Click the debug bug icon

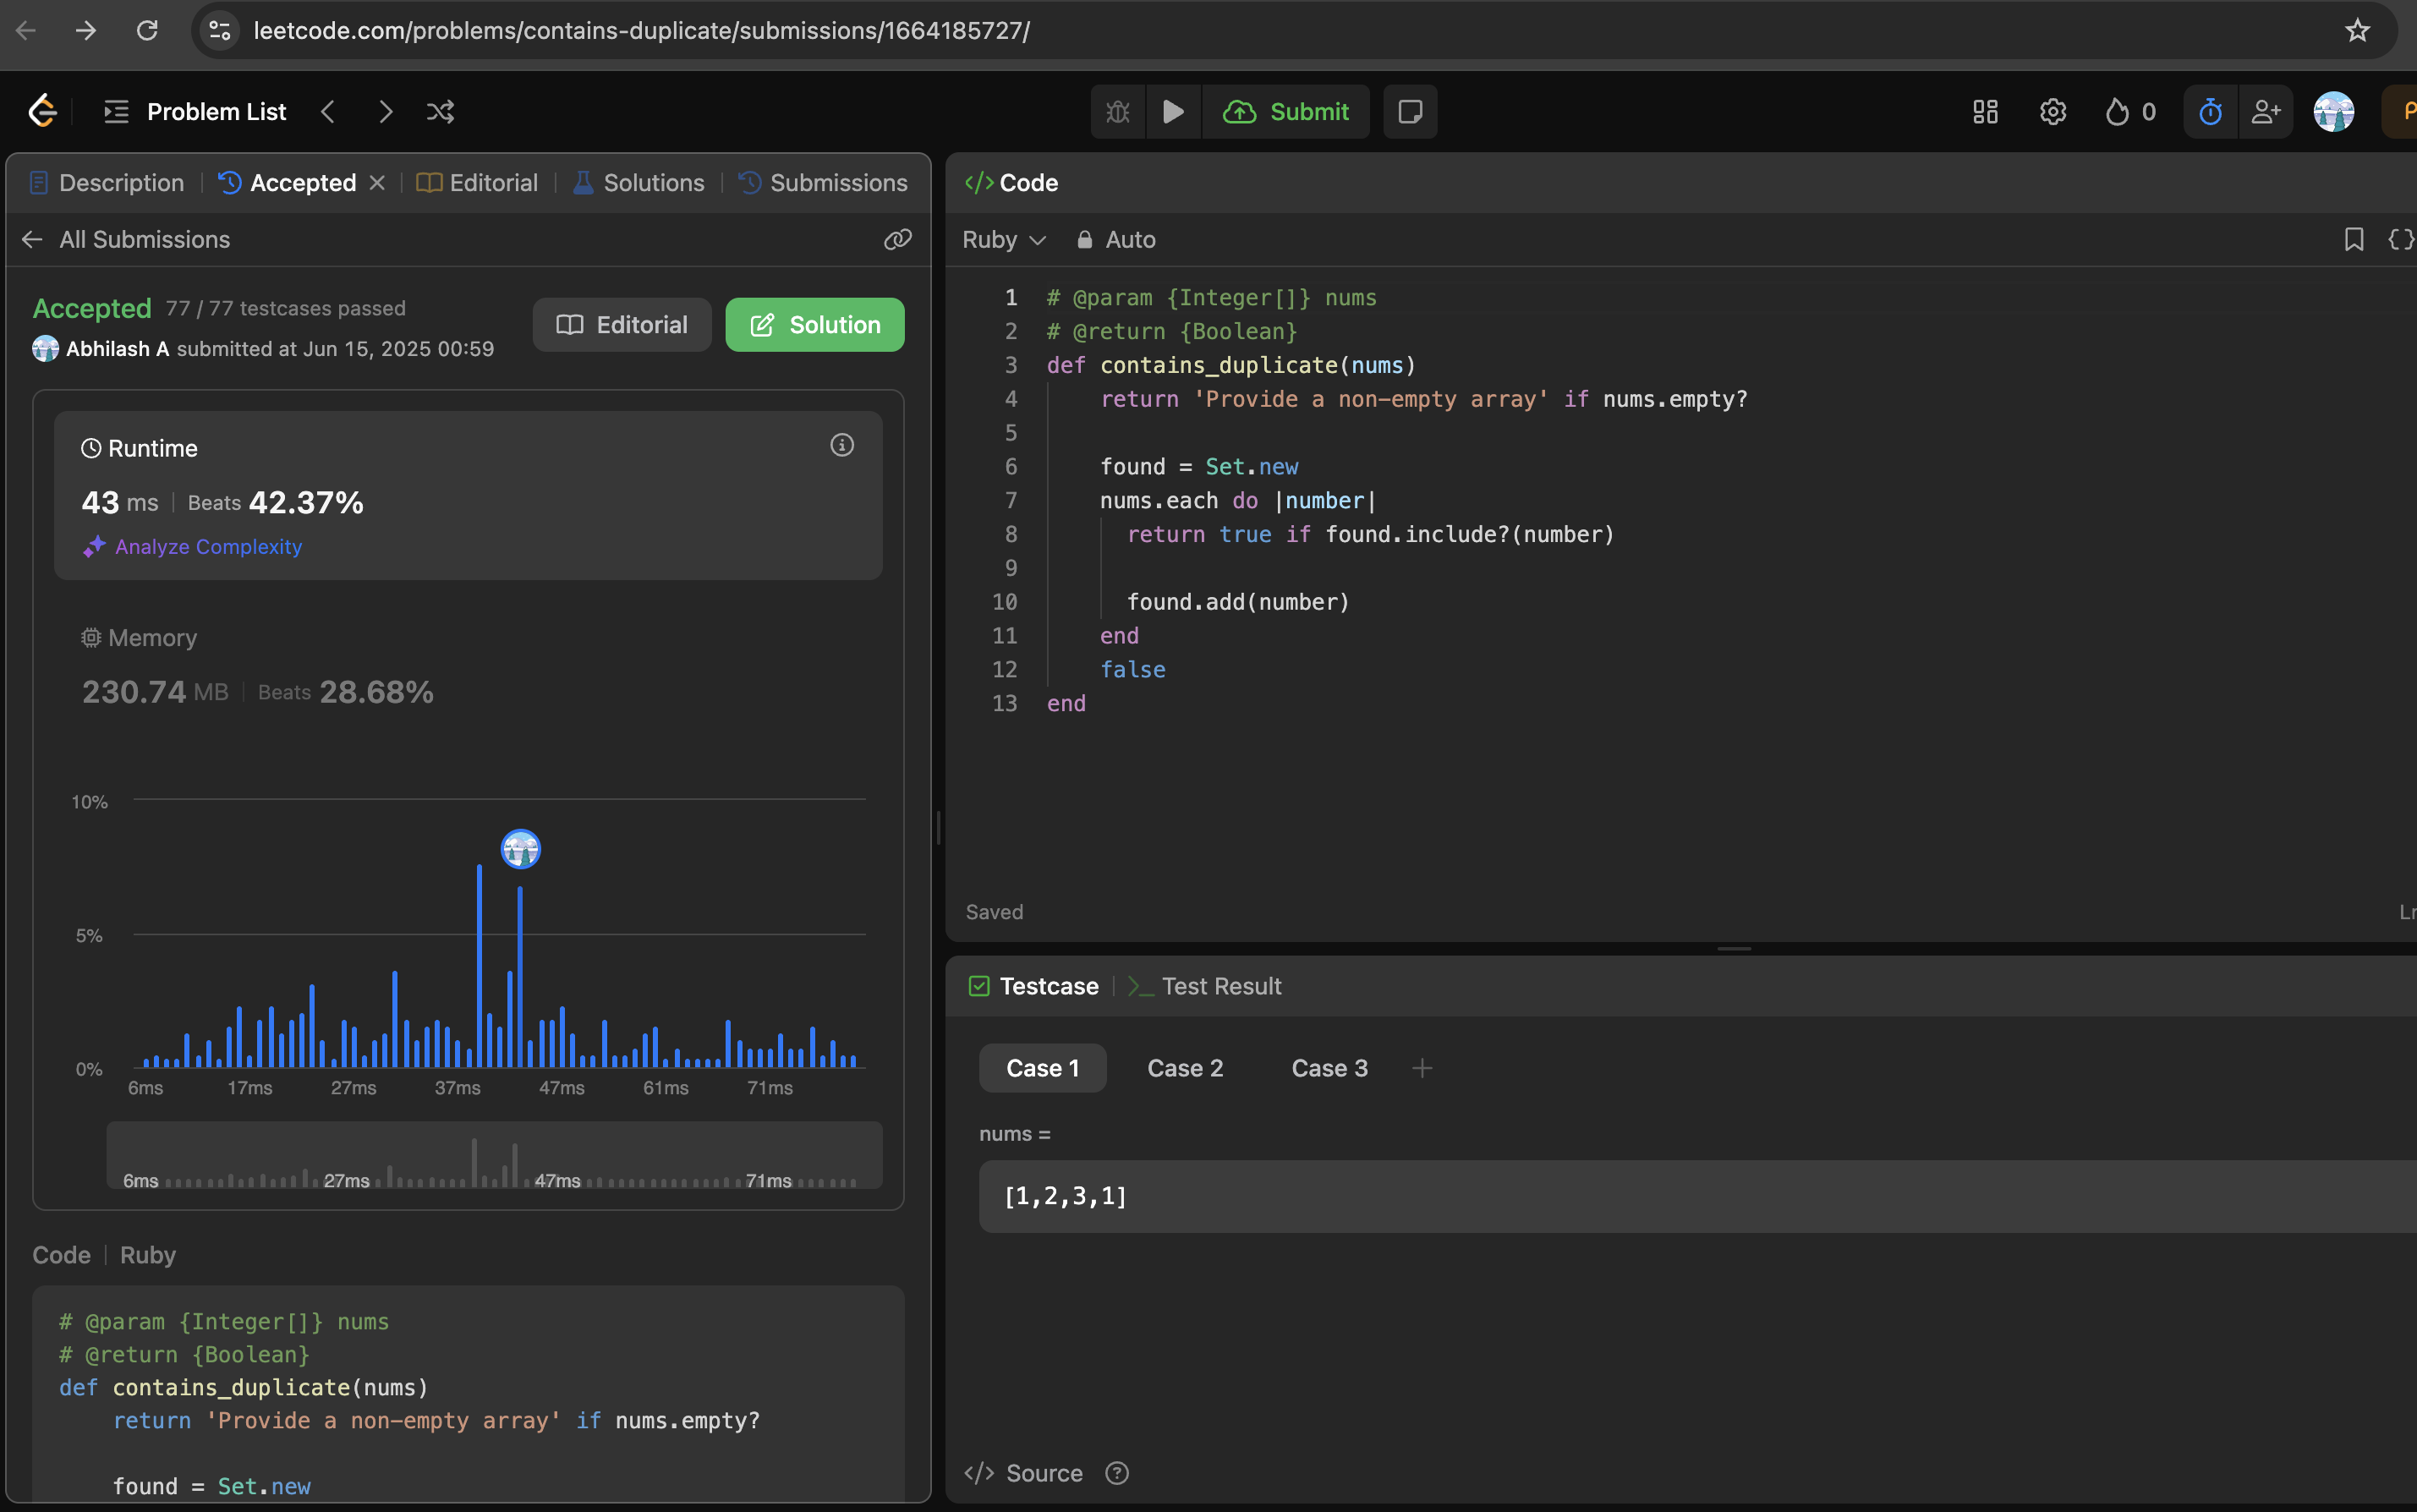(x=1117, y=112)
